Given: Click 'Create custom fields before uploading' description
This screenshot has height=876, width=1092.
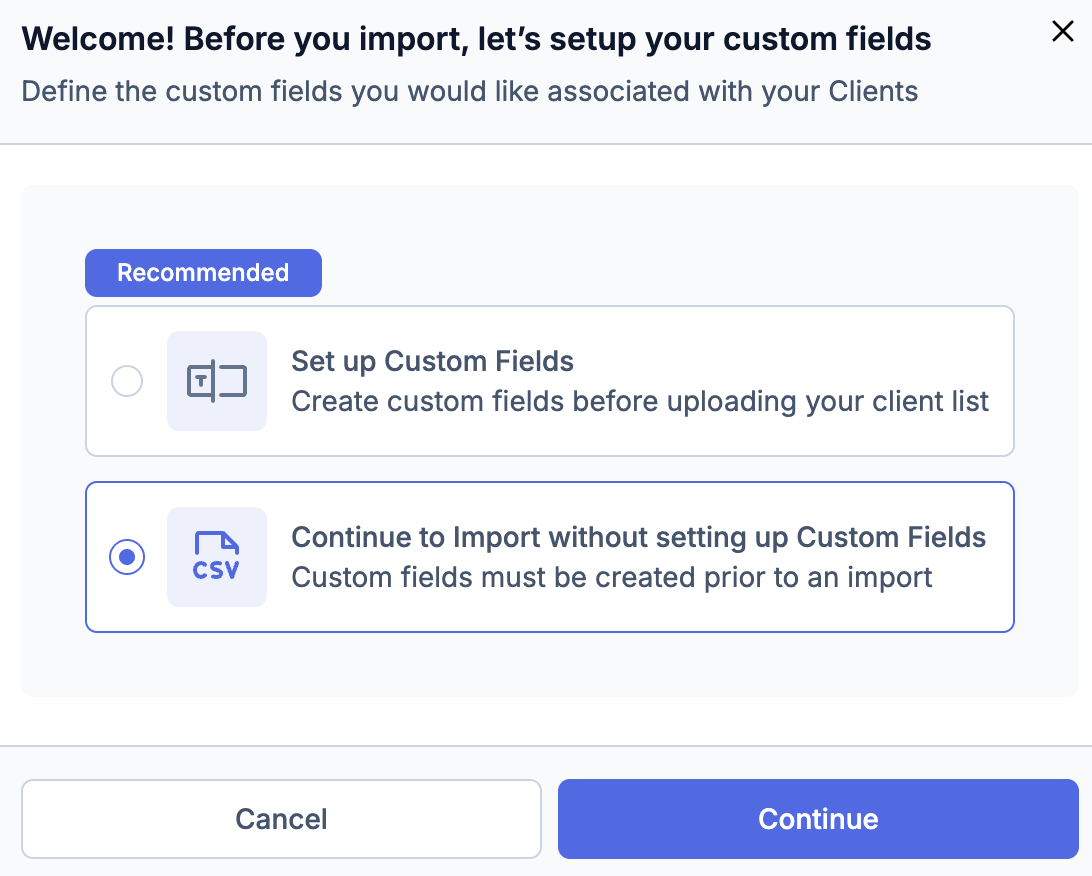Looking at the screenshot, I should click(x=640, y=402).
